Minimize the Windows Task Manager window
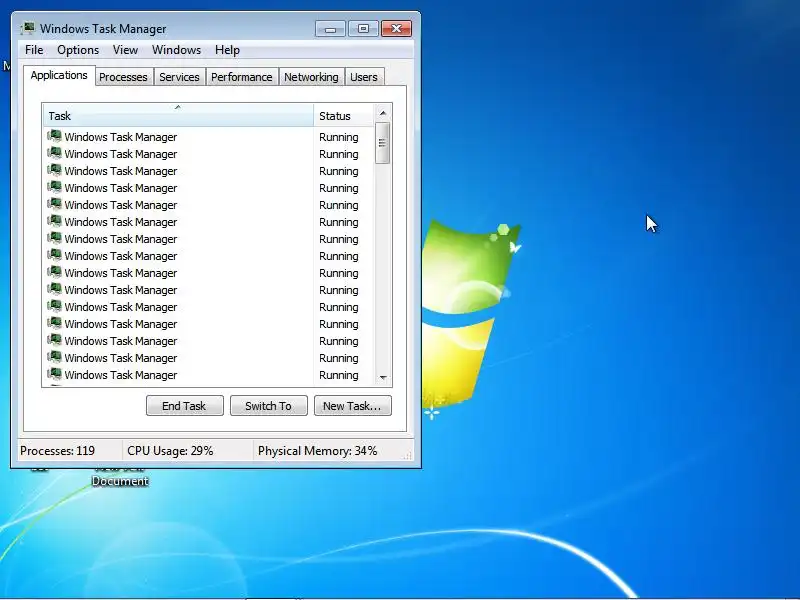Screen dimensions: 800x600 pos(330,29)
